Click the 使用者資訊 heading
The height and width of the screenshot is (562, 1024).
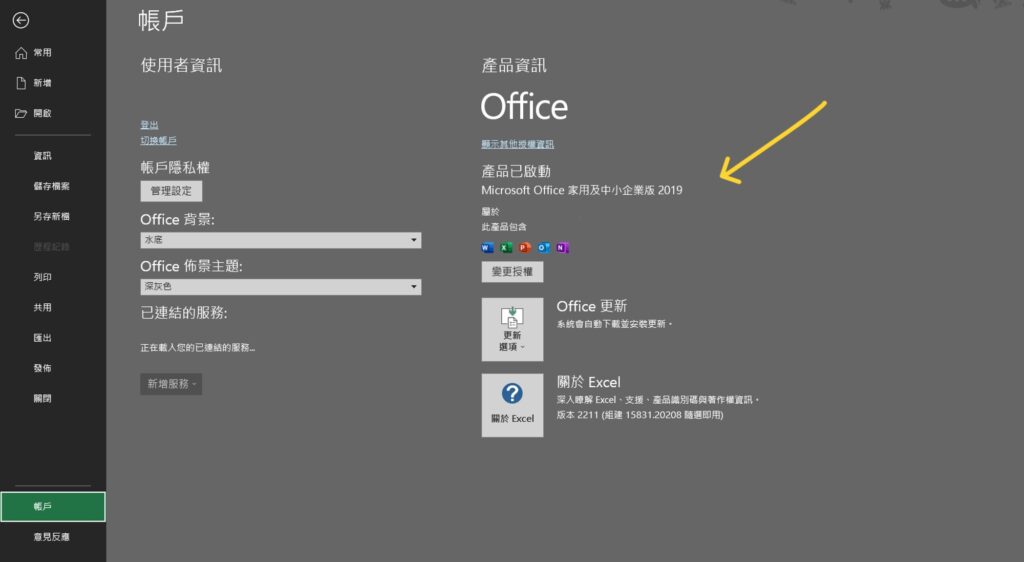pyautogui.click(x=181, y=65)
